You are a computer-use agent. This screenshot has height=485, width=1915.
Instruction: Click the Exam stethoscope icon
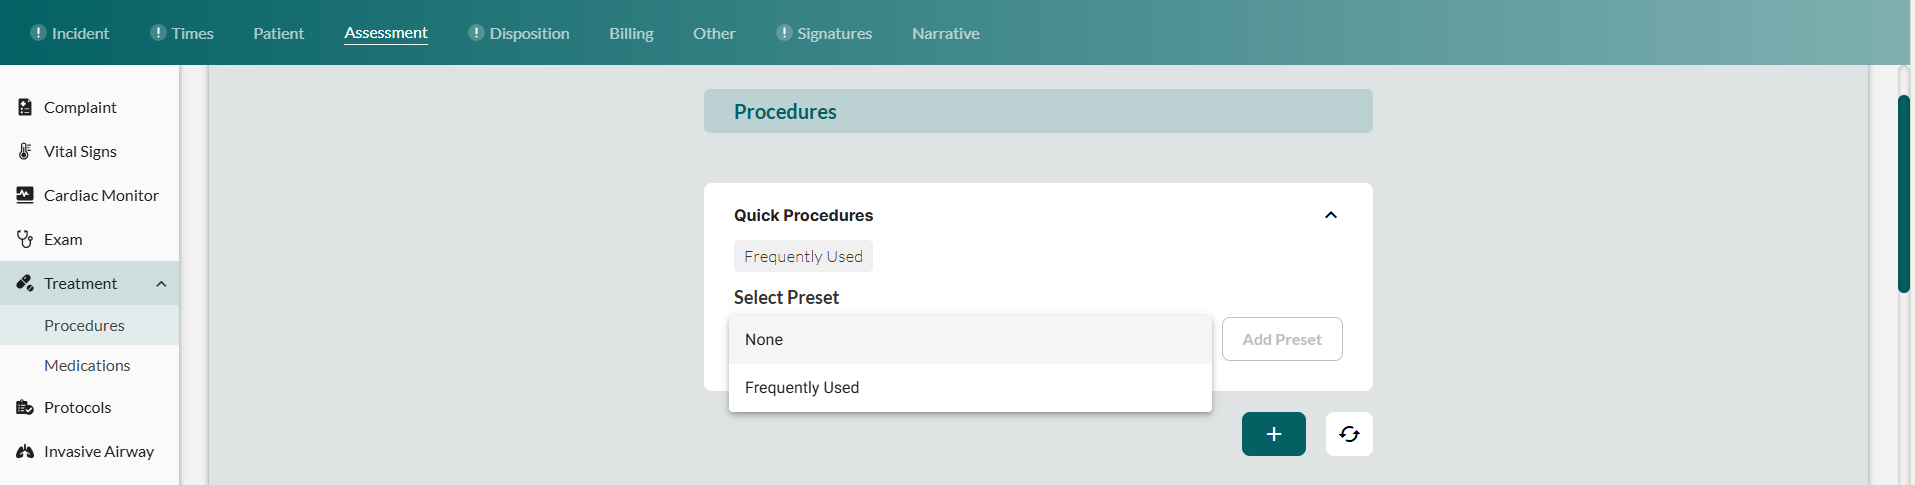point(25,239)
